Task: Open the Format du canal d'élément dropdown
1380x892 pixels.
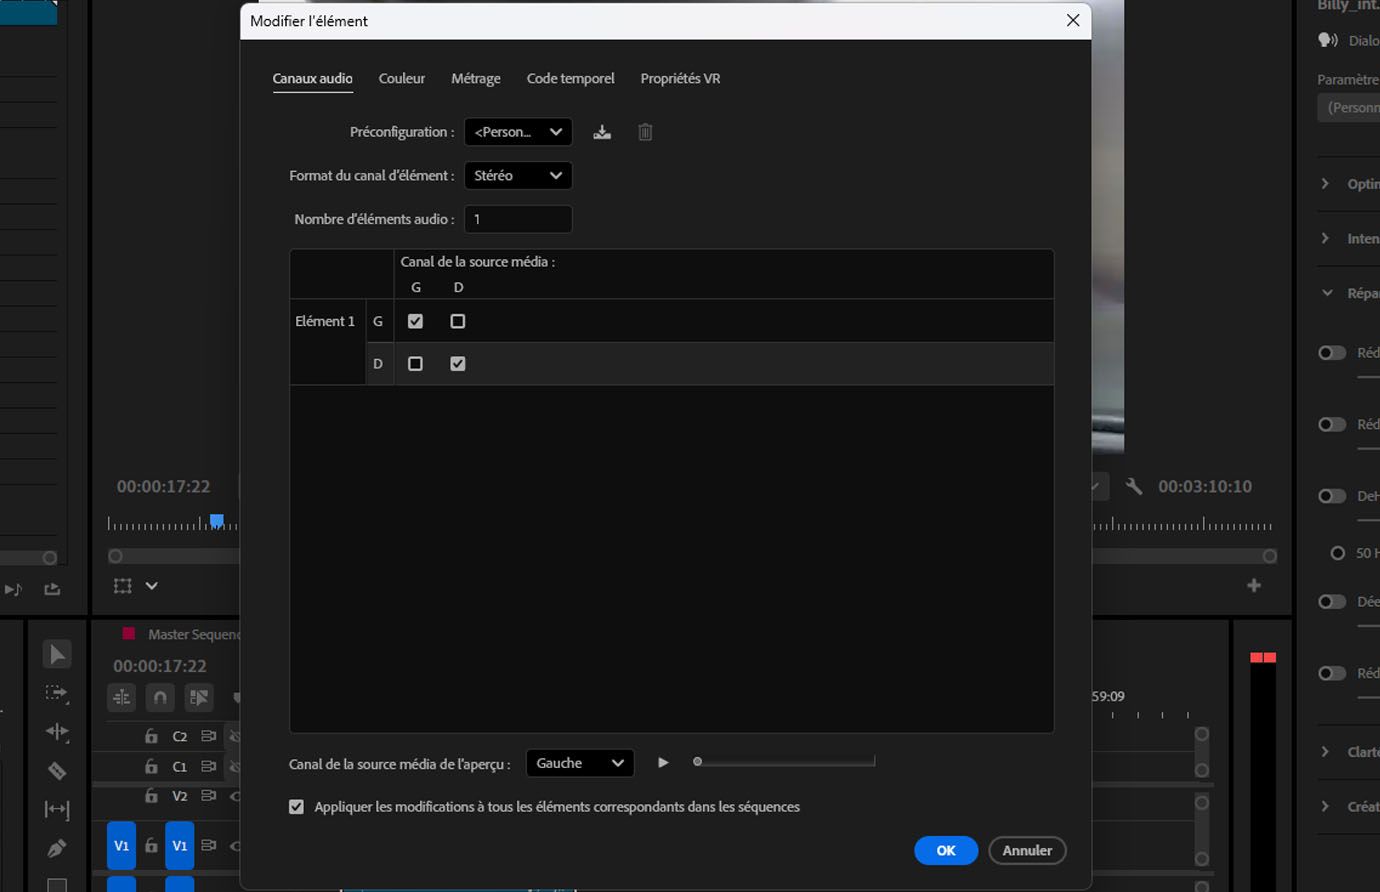Action: (518, 175)
